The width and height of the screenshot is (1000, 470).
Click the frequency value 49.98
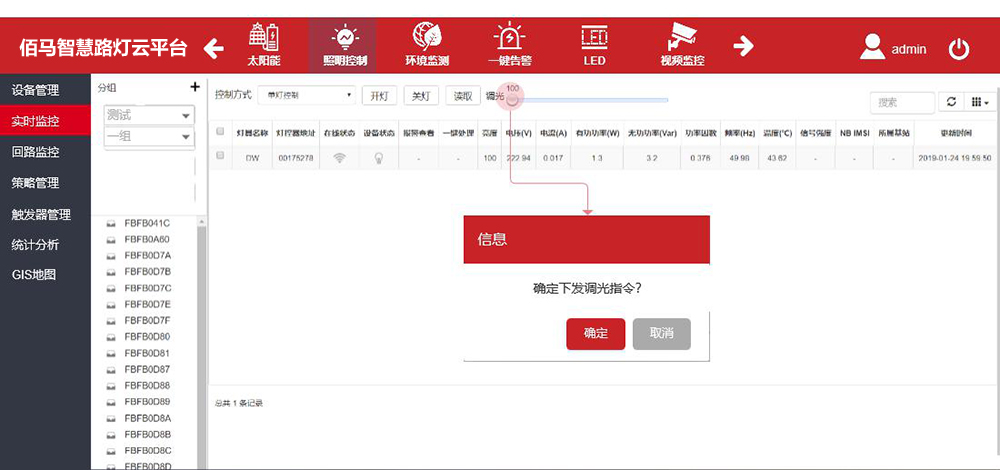coord(740,158)
